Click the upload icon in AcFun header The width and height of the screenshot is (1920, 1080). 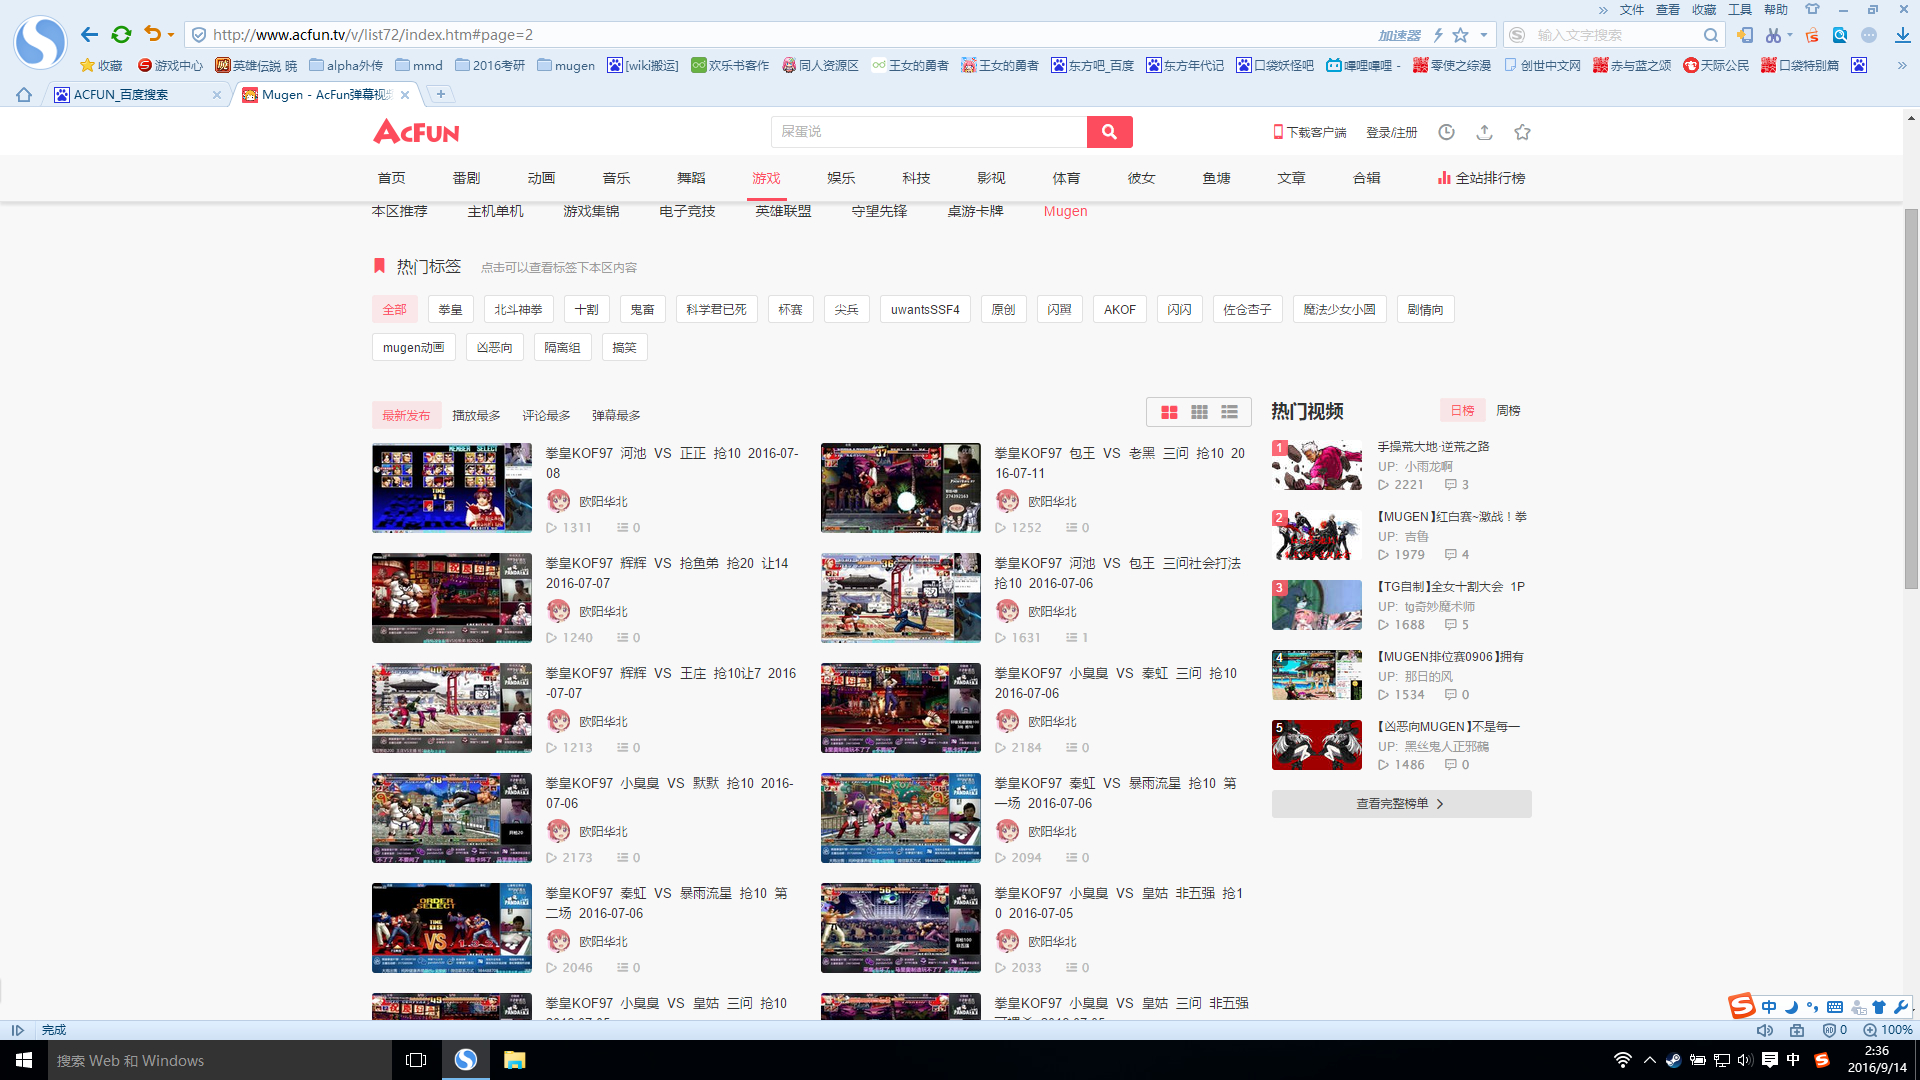tap(1484, 132)
